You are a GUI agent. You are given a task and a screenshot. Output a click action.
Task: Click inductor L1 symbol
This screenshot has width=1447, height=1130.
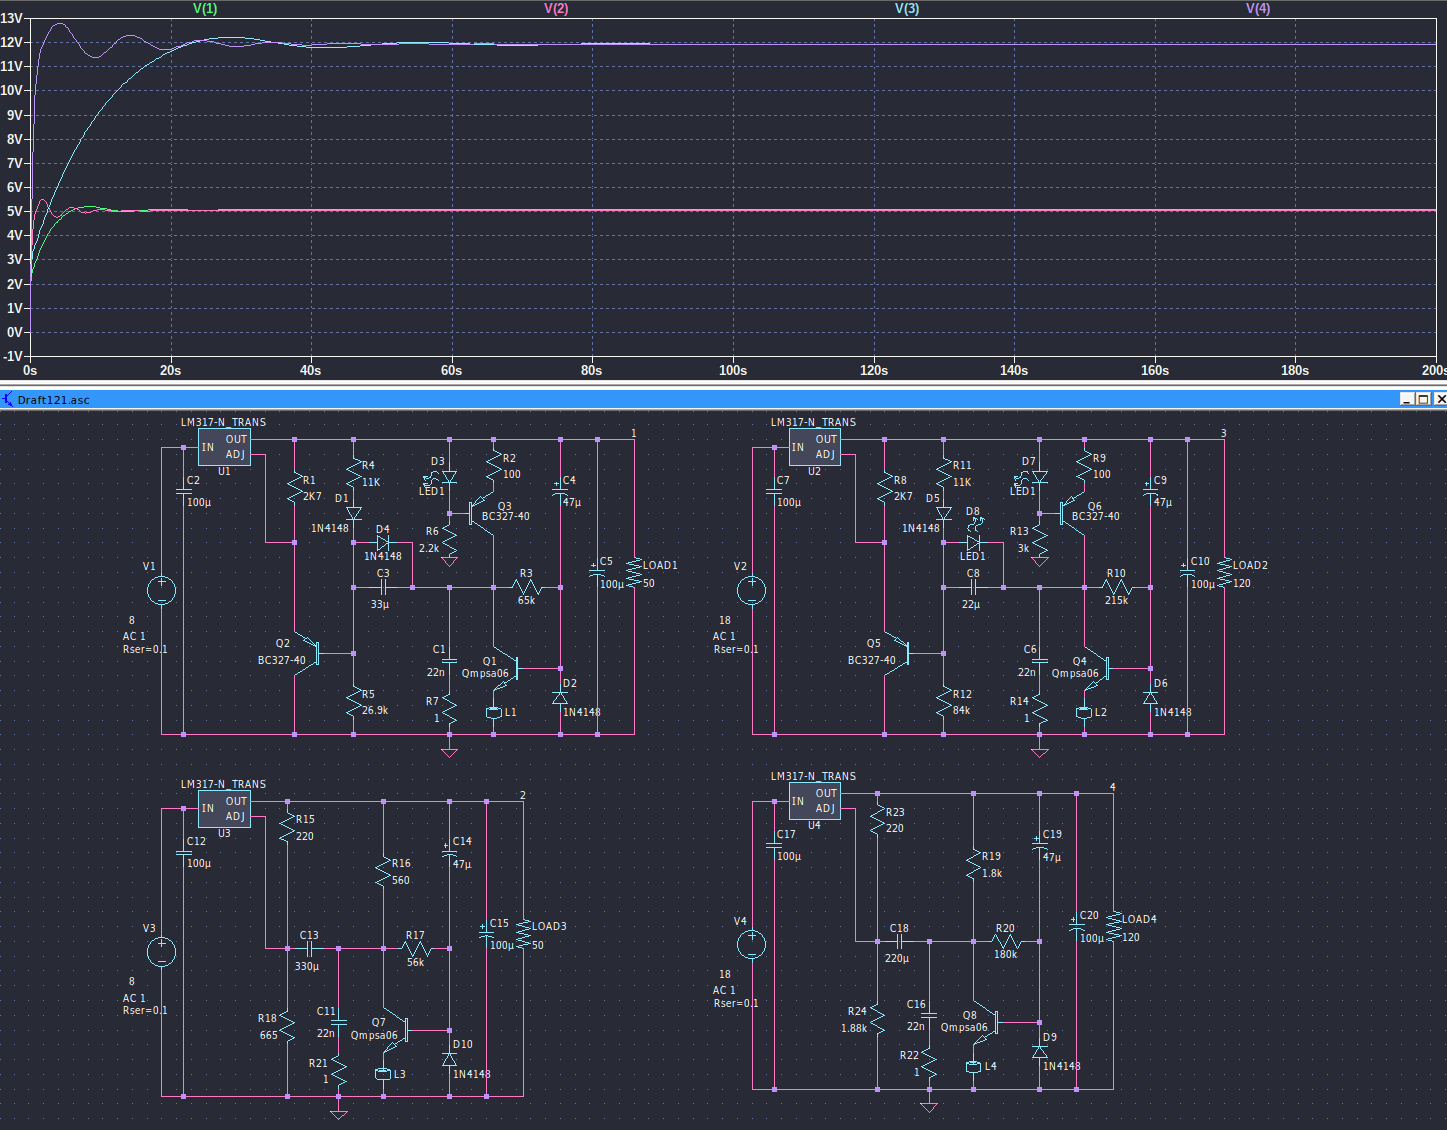[493, 712]
